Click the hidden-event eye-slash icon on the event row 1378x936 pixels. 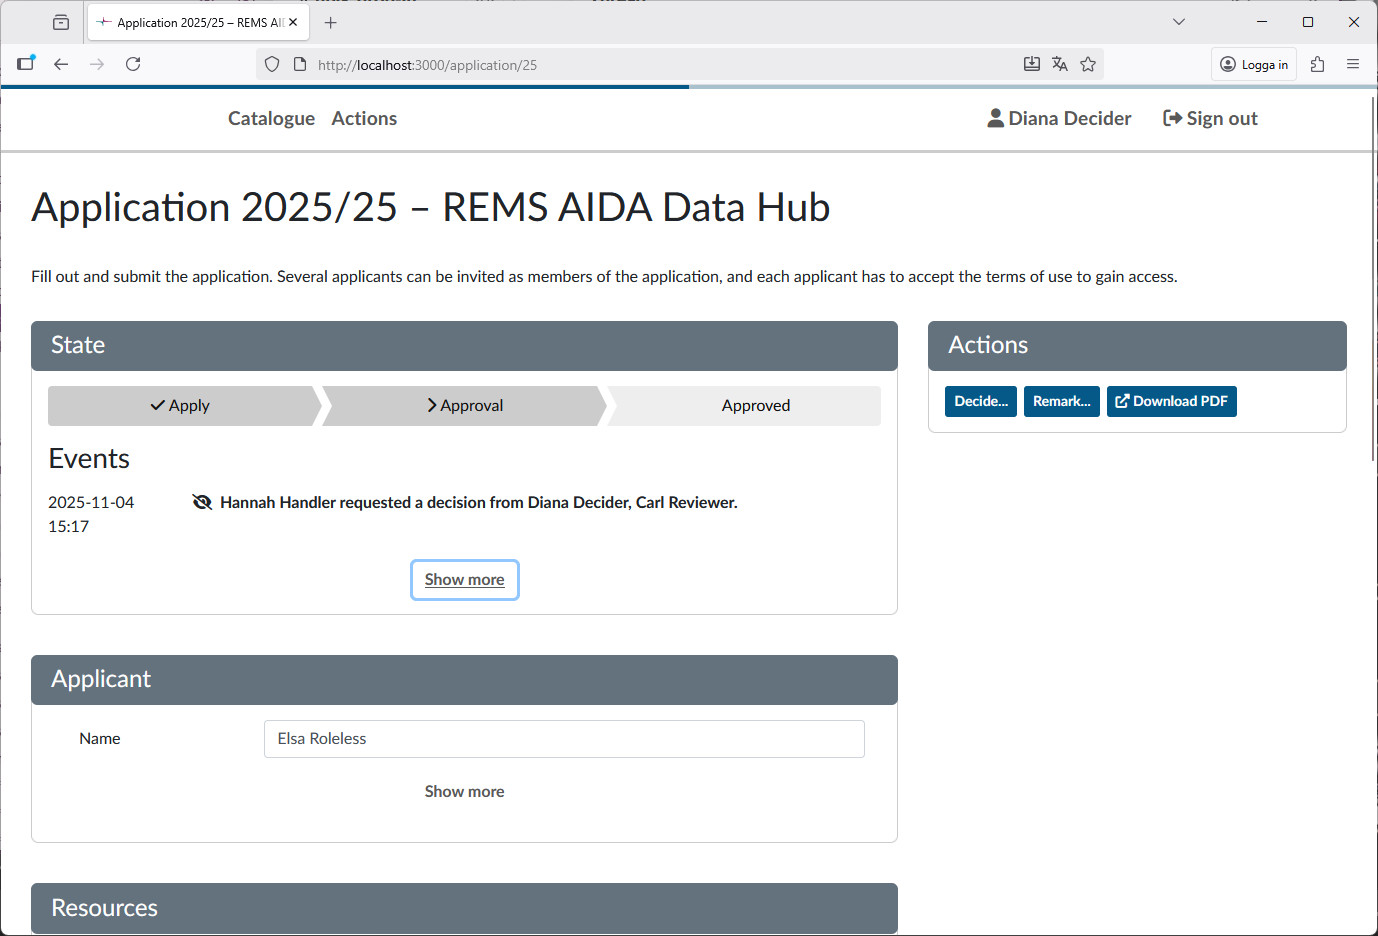click(x=202, y=501)
